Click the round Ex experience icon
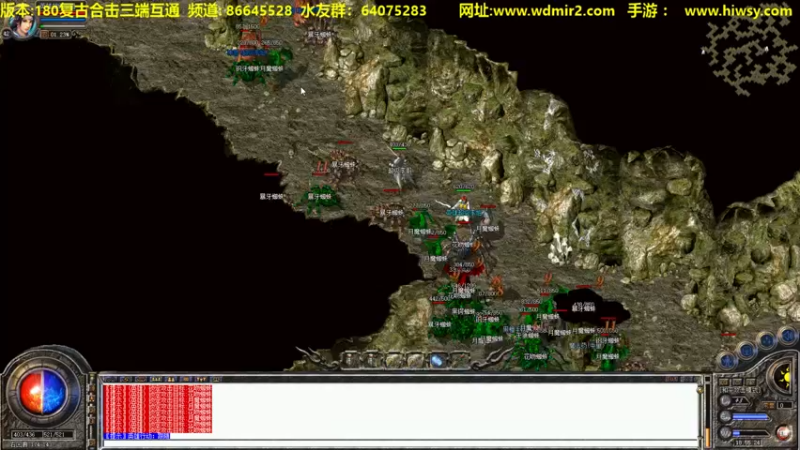This screenshot has height=450, width=800. [x=725, y=416]
